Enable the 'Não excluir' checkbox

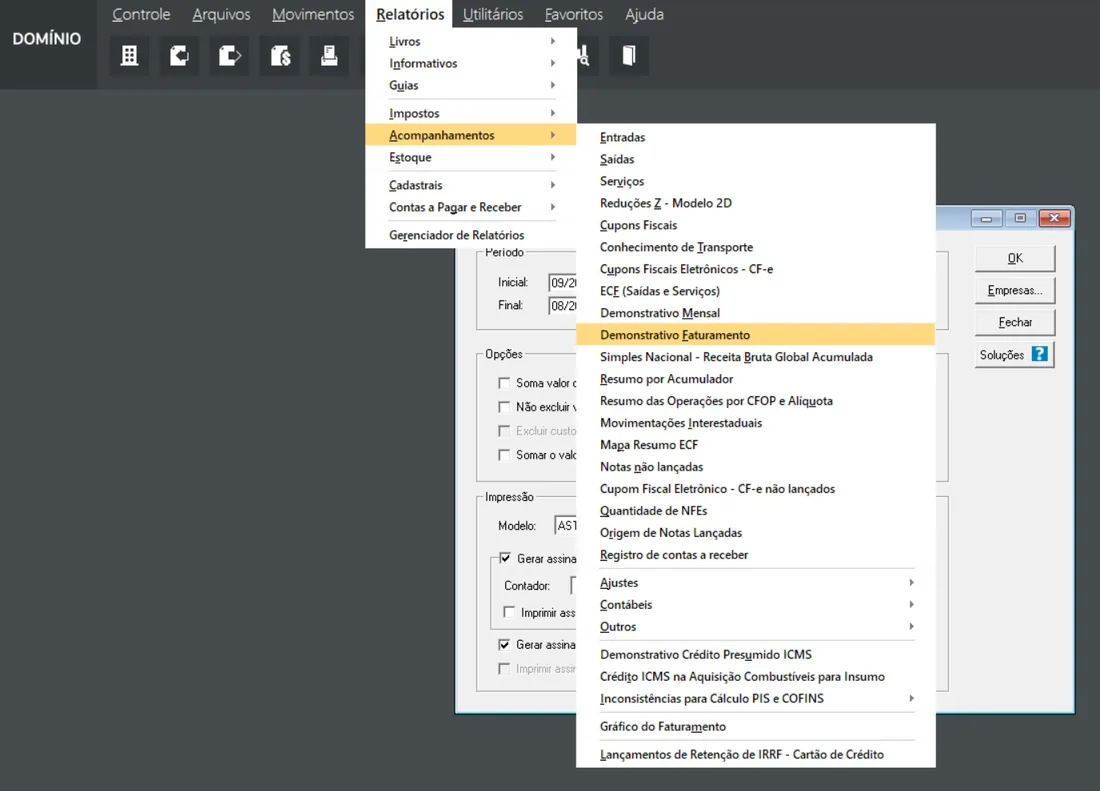tap(504, 407)
